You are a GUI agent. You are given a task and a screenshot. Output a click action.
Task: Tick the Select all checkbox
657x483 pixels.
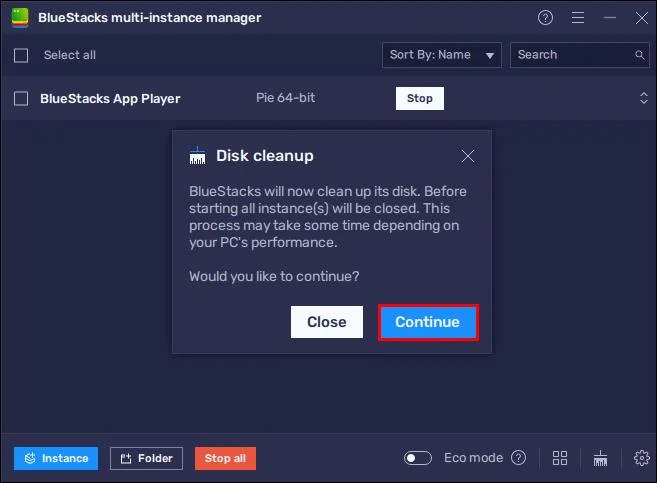pyautogui.click(x=21, y=55)
